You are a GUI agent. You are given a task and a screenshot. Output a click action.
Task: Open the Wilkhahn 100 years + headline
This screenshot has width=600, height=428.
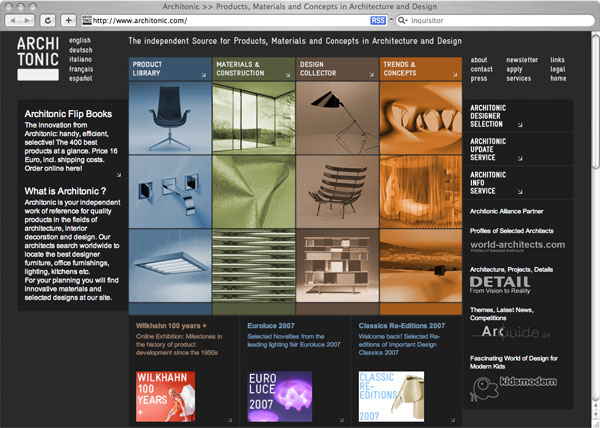click(x=171, y=326)
